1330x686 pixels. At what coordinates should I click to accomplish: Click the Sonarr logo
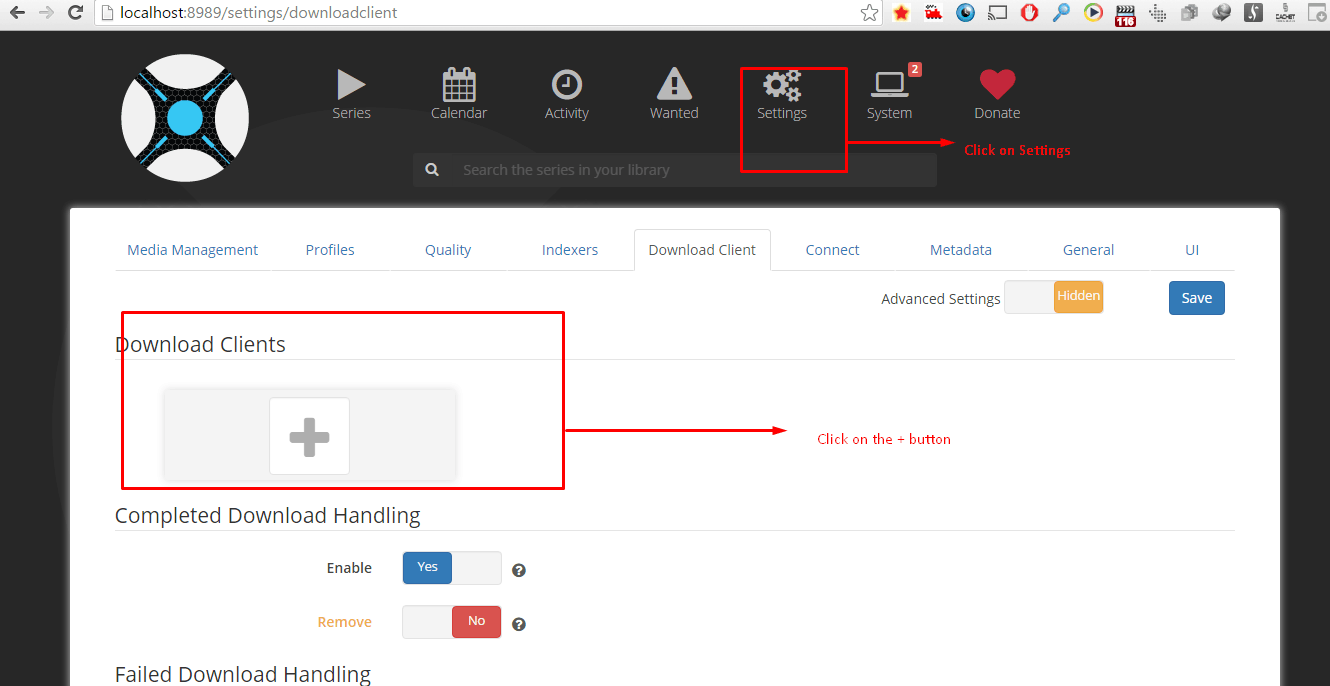pyautogui.click(x=185, y=118)
